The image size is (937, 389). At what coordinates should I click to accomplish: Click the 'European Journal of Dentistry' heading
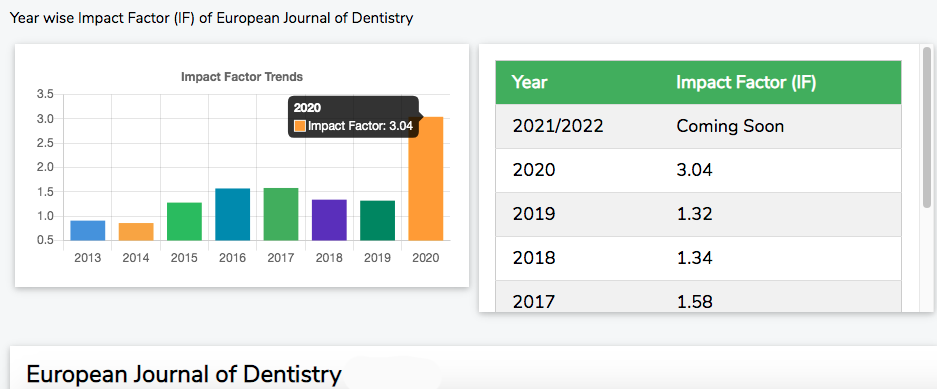[x=184, y=375]
